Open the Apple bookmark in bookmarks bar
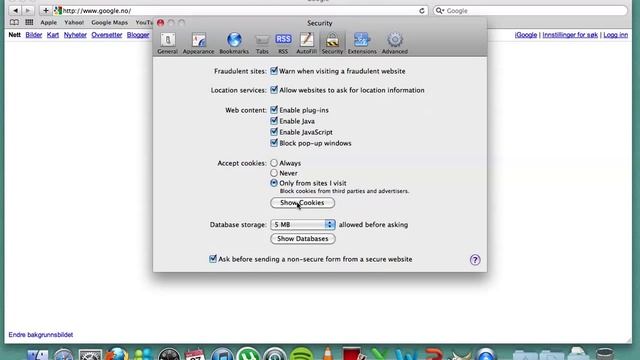 pyautogui.click(x=48, y=22)
